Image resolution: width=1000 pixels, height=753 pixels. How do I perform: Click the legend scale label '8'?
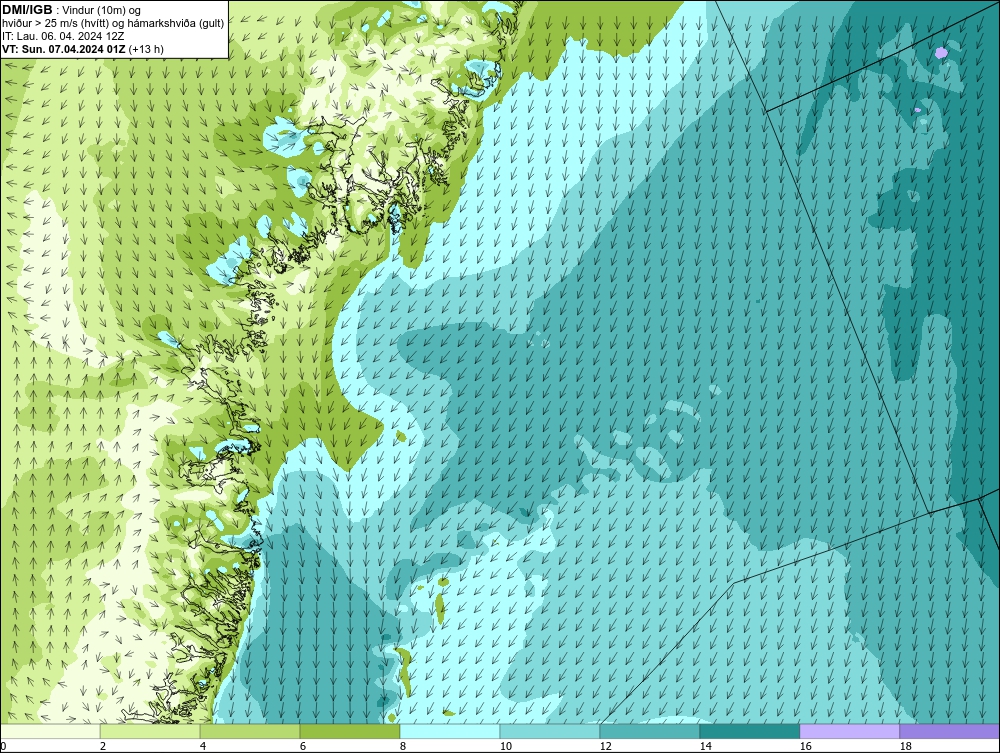point(402,746)
